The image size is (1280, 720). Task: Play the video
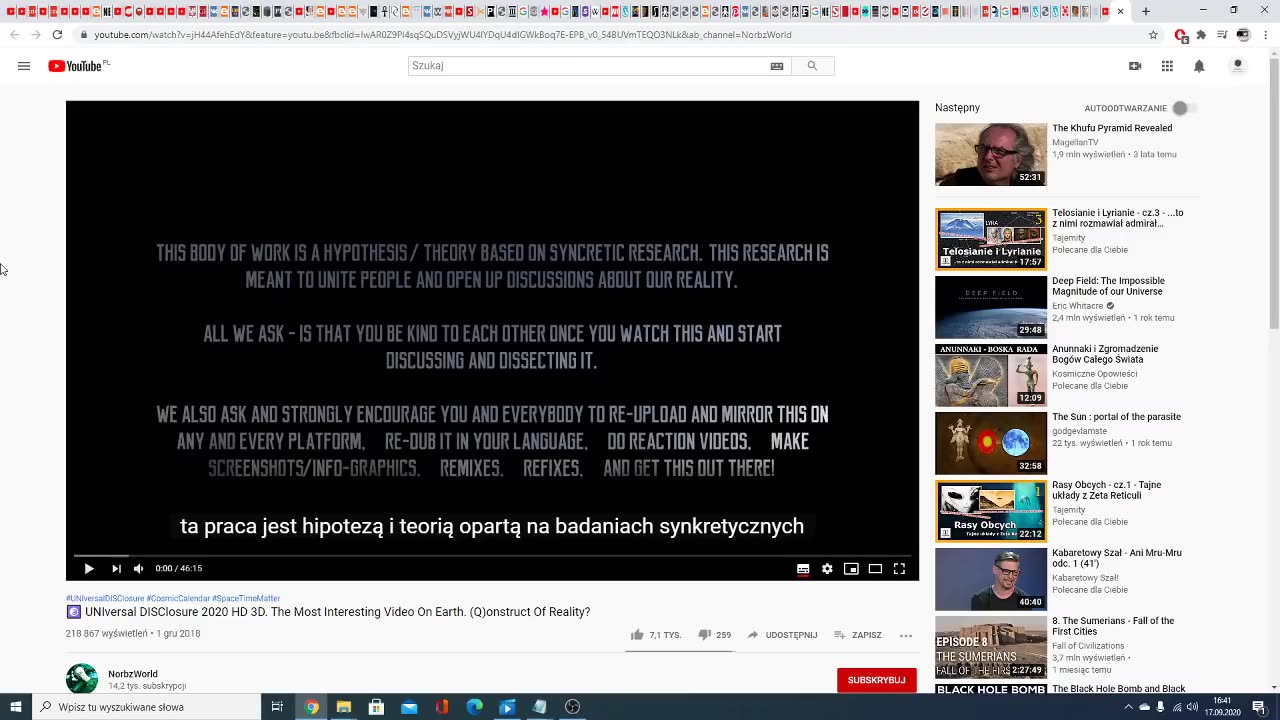pos(89,568)
